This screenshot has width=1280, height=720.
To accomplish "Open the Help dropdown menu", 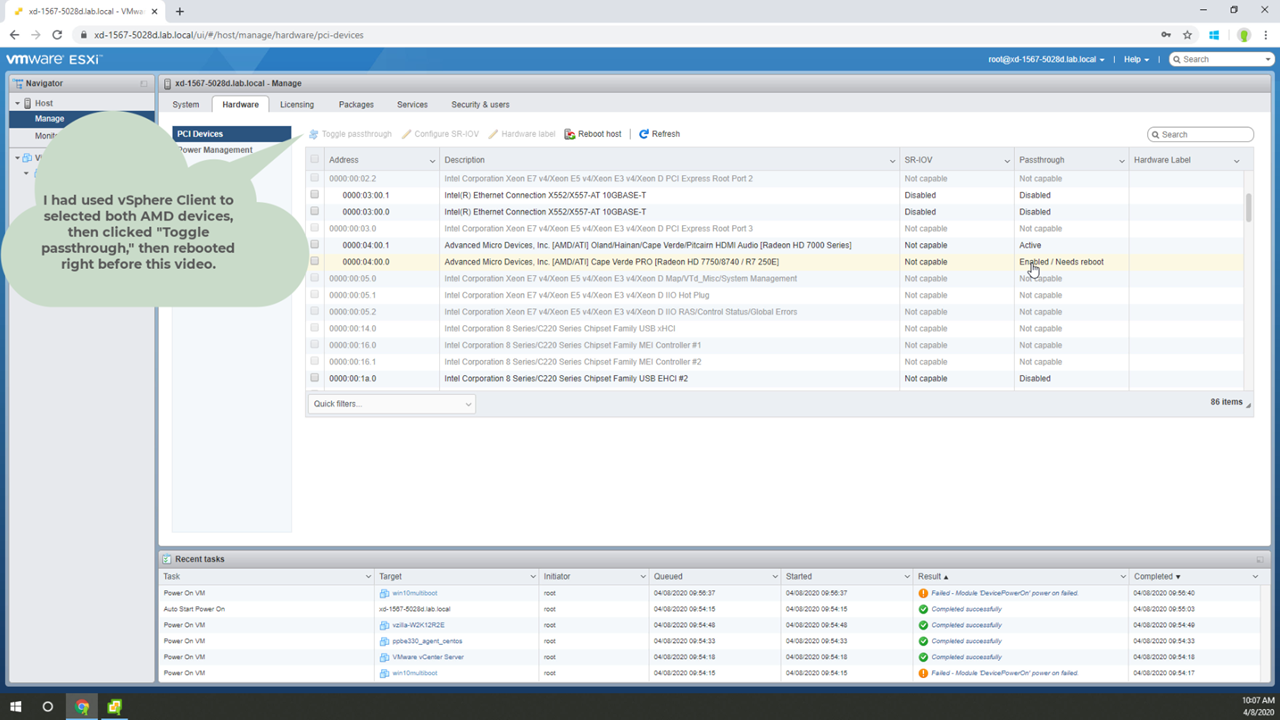I will (x=1136, y=60).
